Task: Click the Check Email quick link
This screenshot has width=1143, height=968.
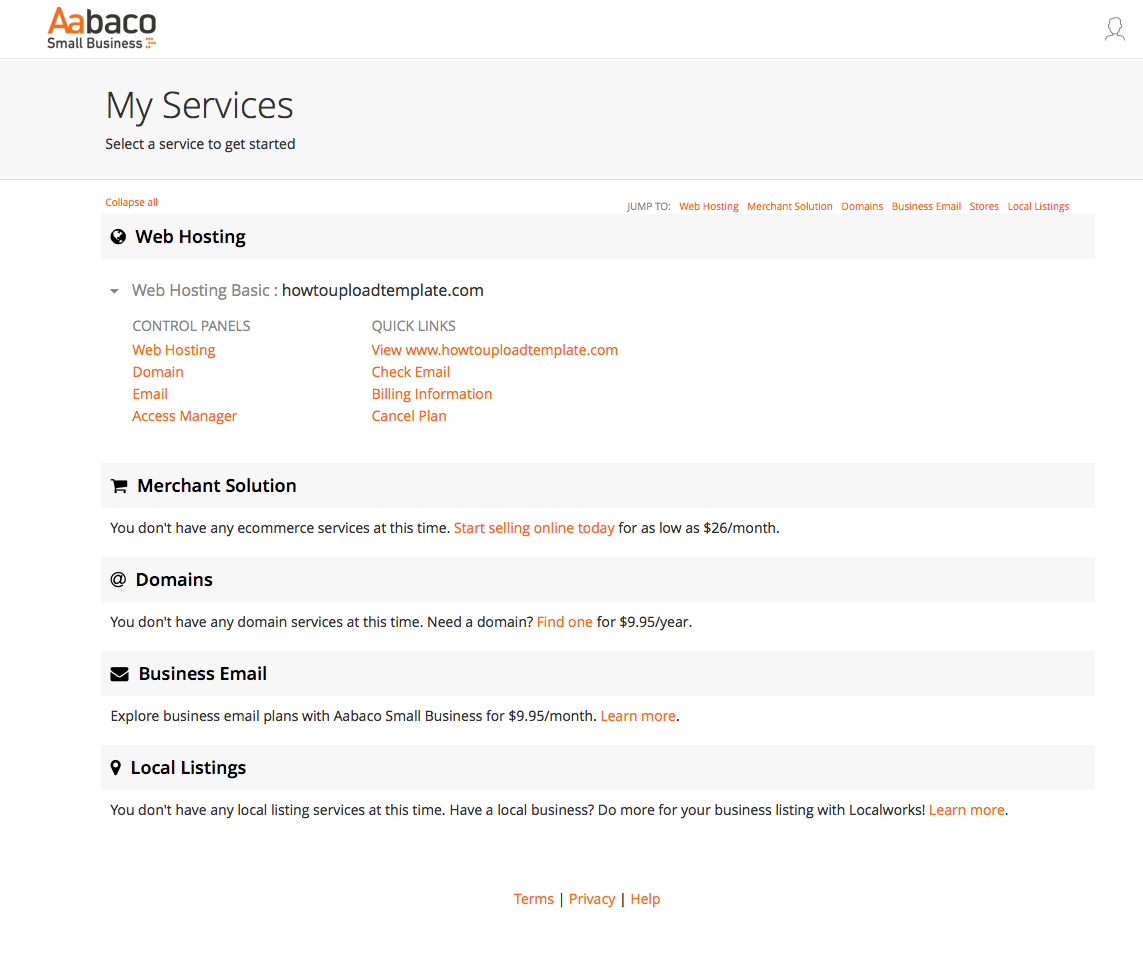Action: 410,372
